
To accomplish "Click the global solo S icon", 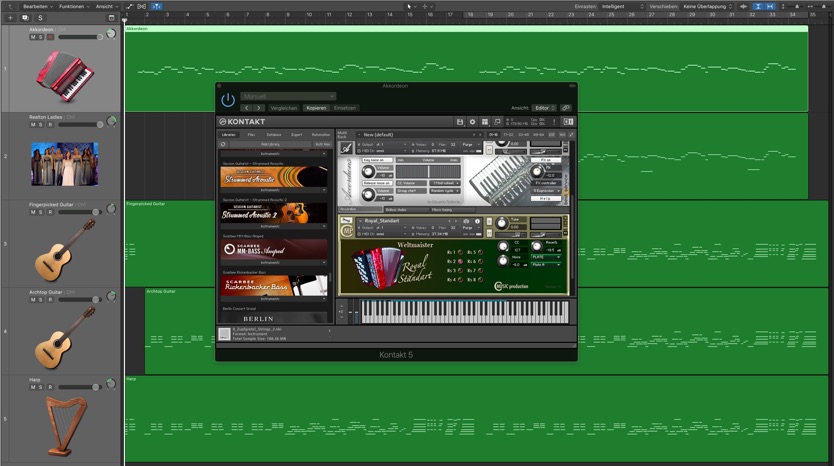I will 40,18.
